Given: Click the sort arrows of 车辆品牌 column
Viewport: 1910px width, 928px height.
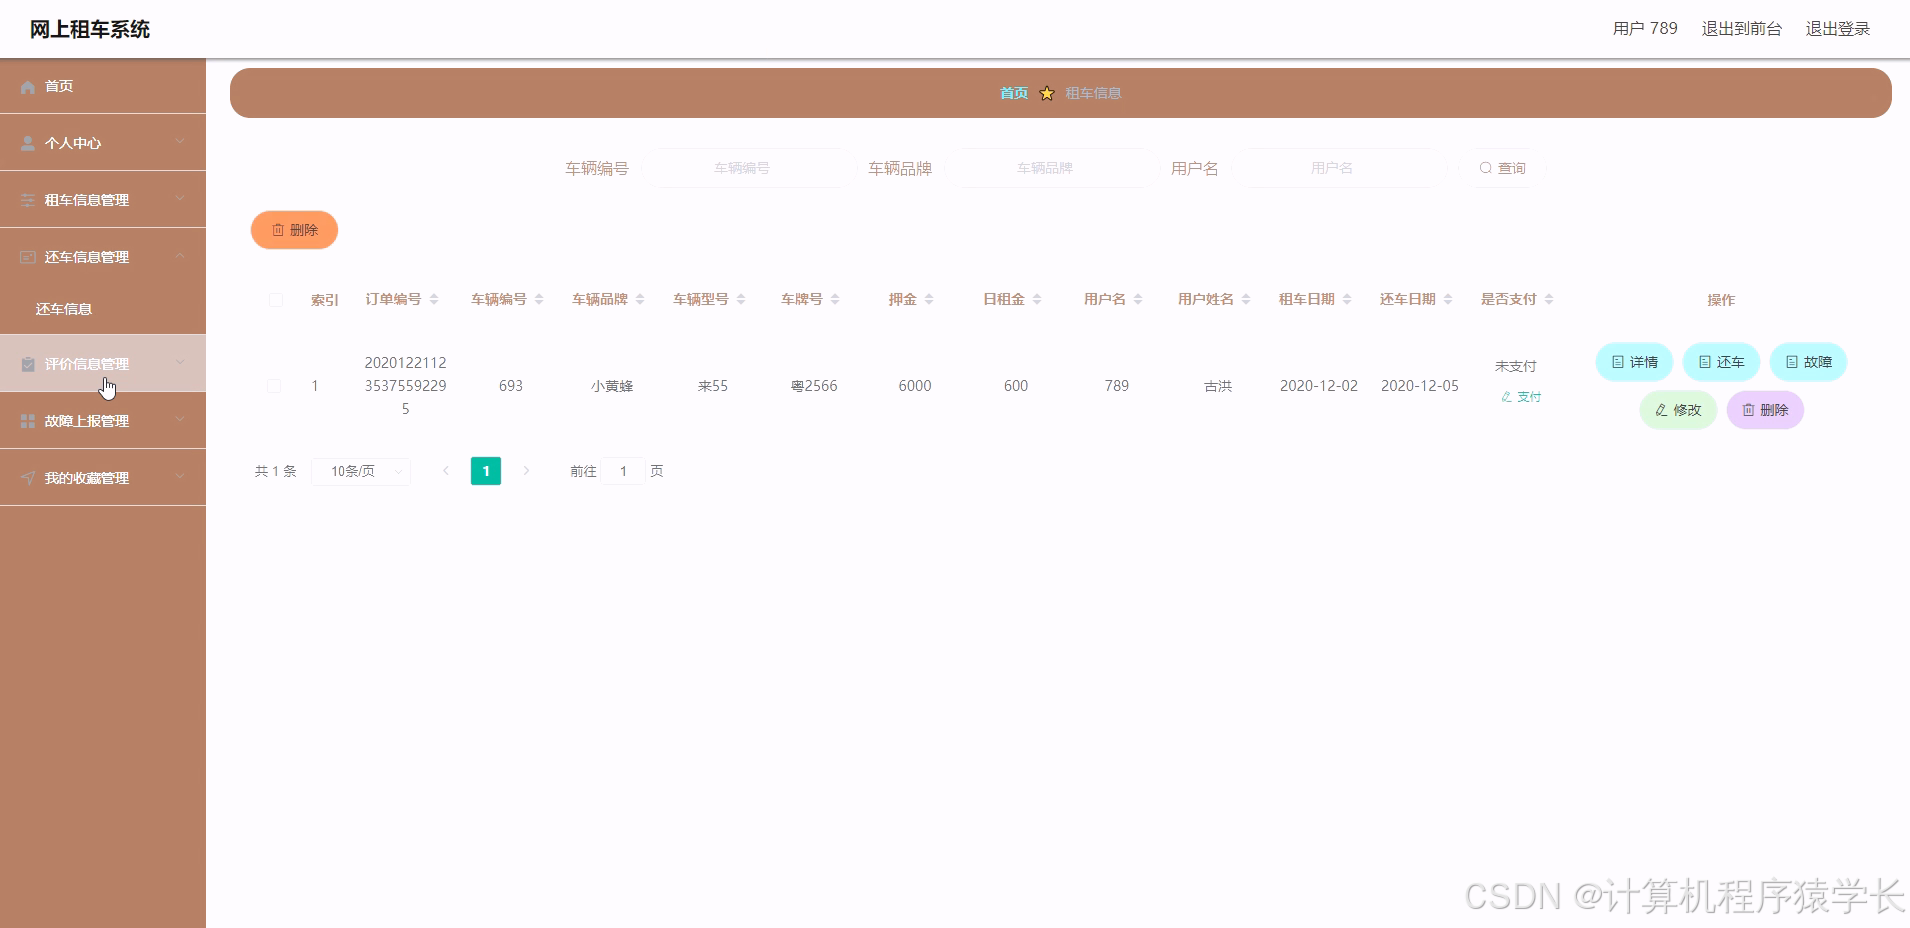Looking at the screenshot, I should (x=640, y=299).
